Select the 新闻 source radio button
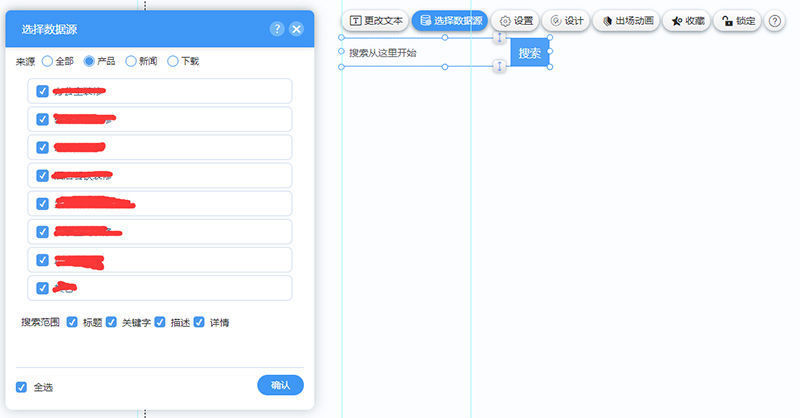The image size is (800, 418). [131, 61]
